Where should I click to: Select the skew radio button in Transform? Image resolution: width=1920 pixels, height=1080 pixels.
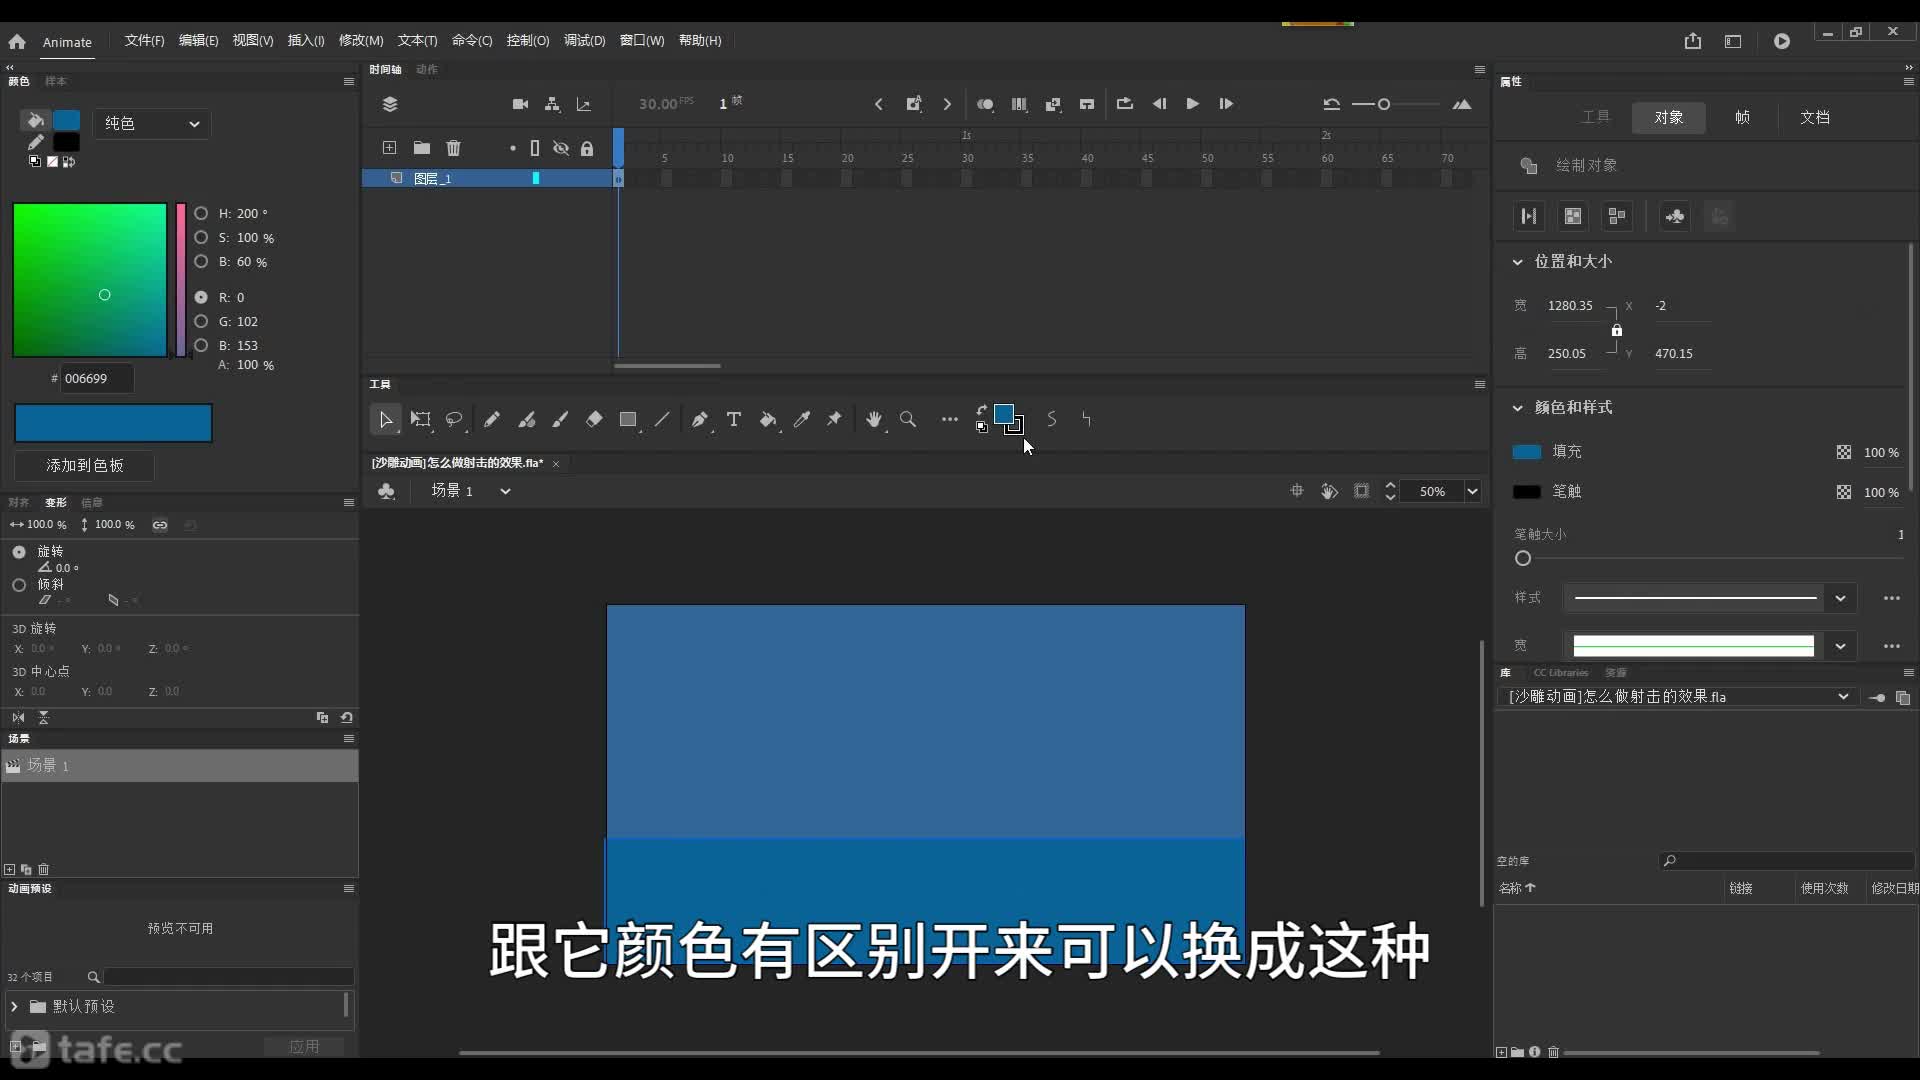point(19,585)
